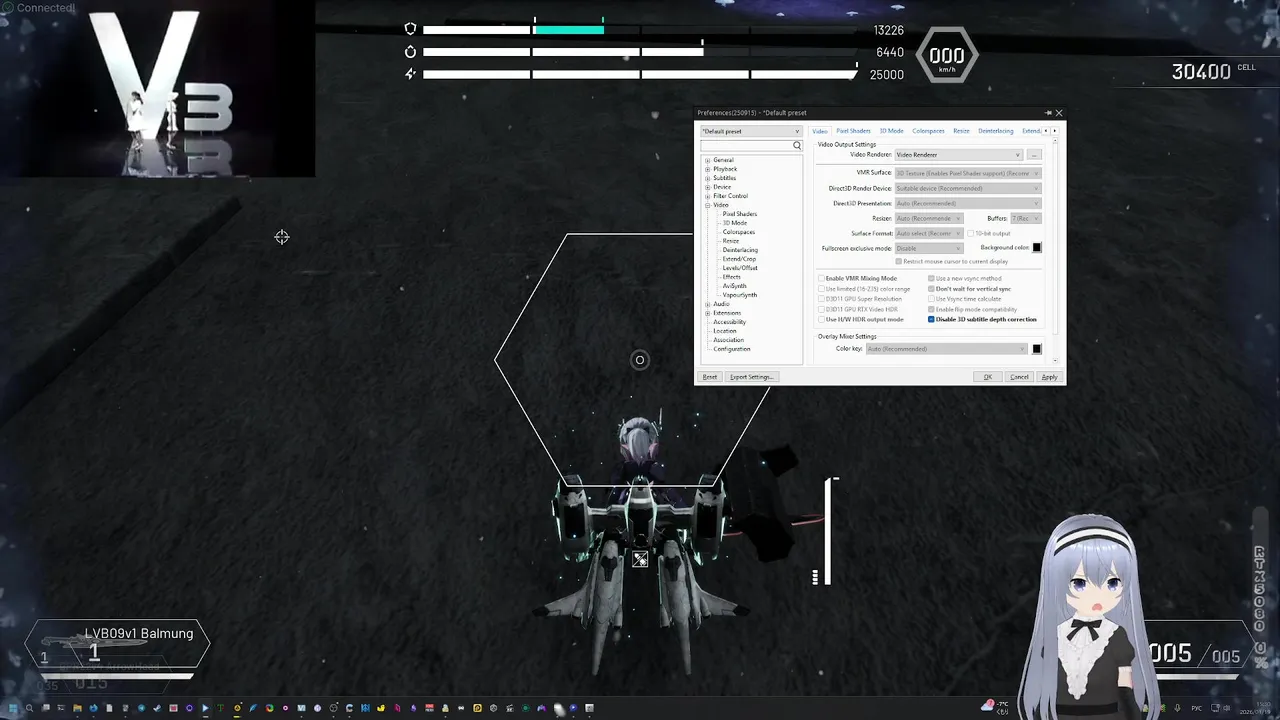
Task: Switch to the Resize tab
Action: [961, 131]
